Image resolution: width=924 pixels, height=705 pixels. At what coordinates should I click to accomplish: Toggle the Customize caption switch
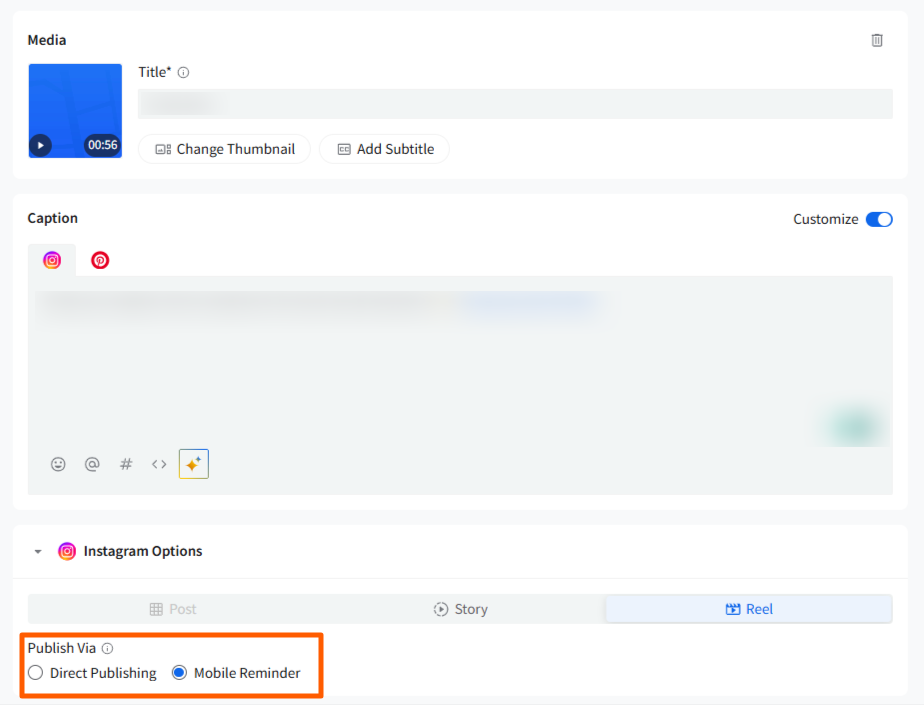(x=879, y=219)
